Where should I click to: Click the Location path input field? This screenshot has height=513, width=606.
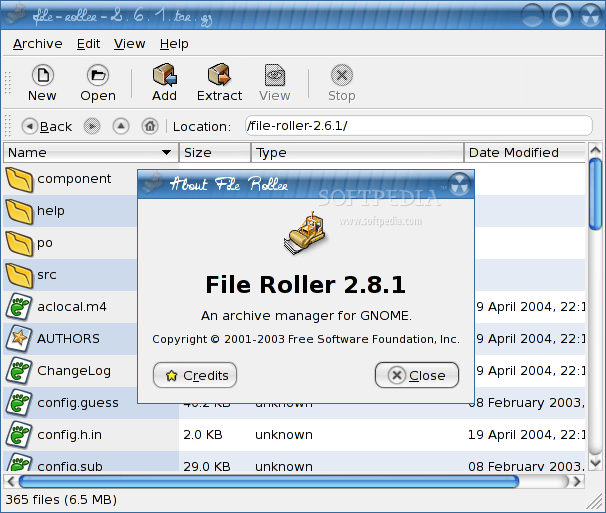419,126
